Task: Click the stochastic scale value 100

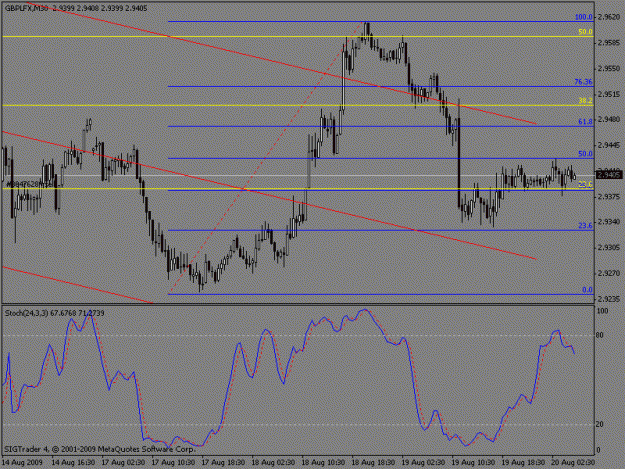Action: click(x=603, y=311)
